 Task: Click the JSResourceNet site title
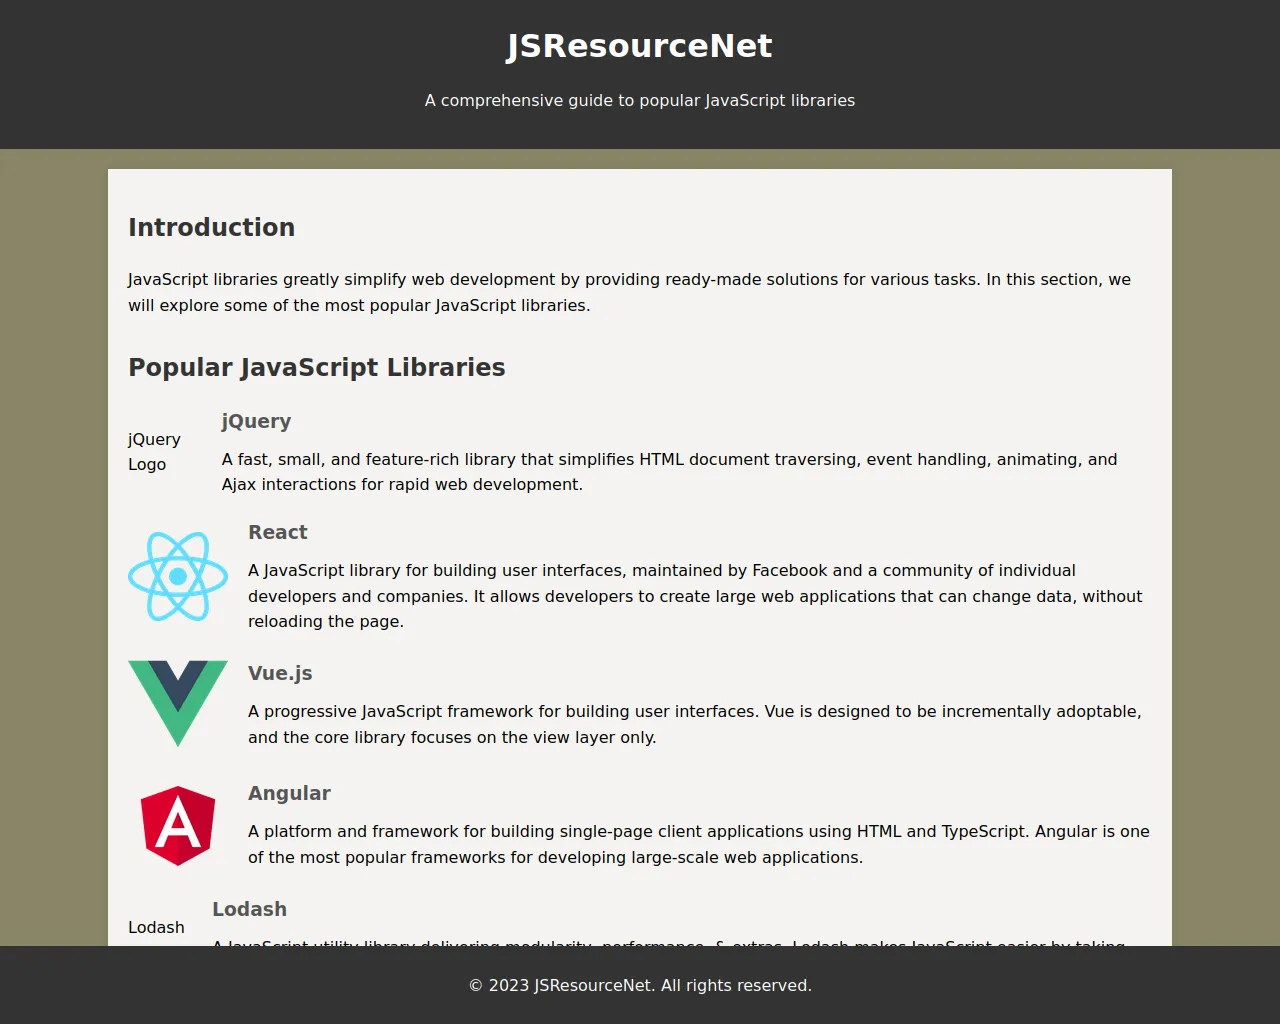[639, 46]
